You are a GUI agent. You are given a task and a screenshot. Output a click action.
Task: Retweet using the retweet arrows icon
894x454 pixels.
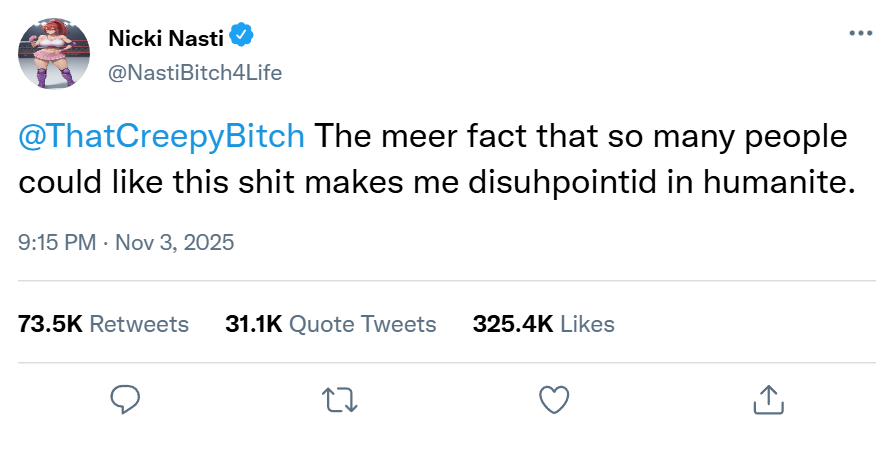click(341, 400)
